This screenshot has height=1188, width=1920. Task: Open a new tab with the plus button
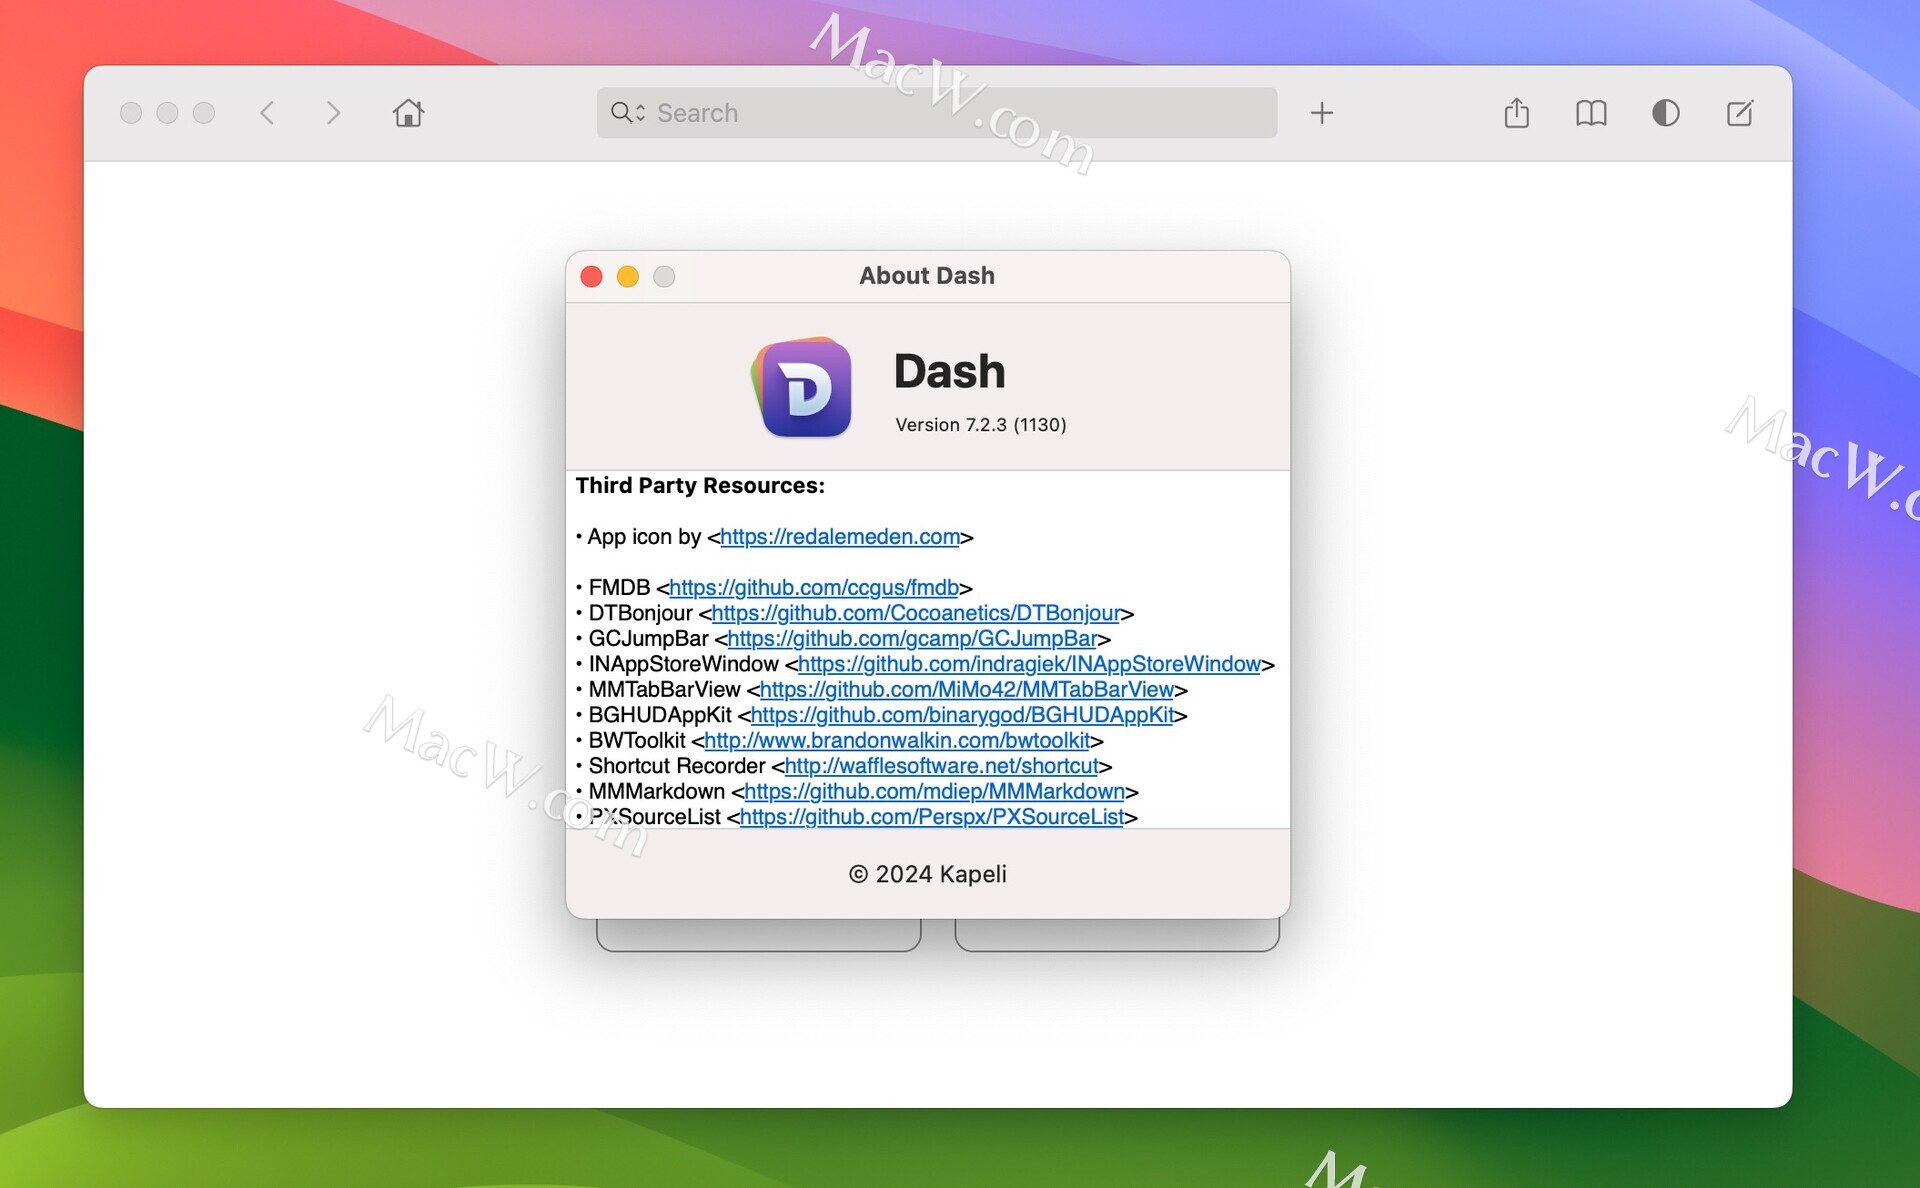pyautogui.click(x=1322, y=113)
